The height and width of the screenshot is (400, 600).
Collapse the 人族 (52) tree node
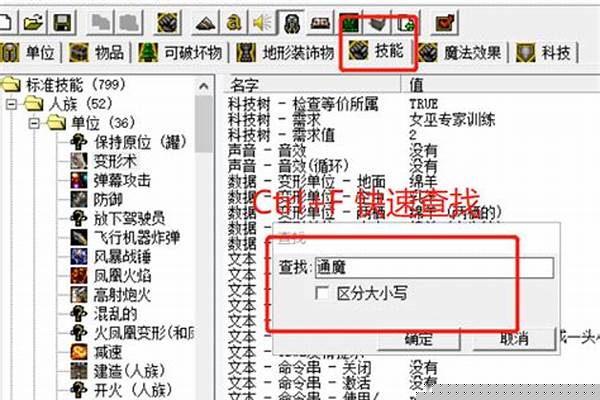[11, 104]
